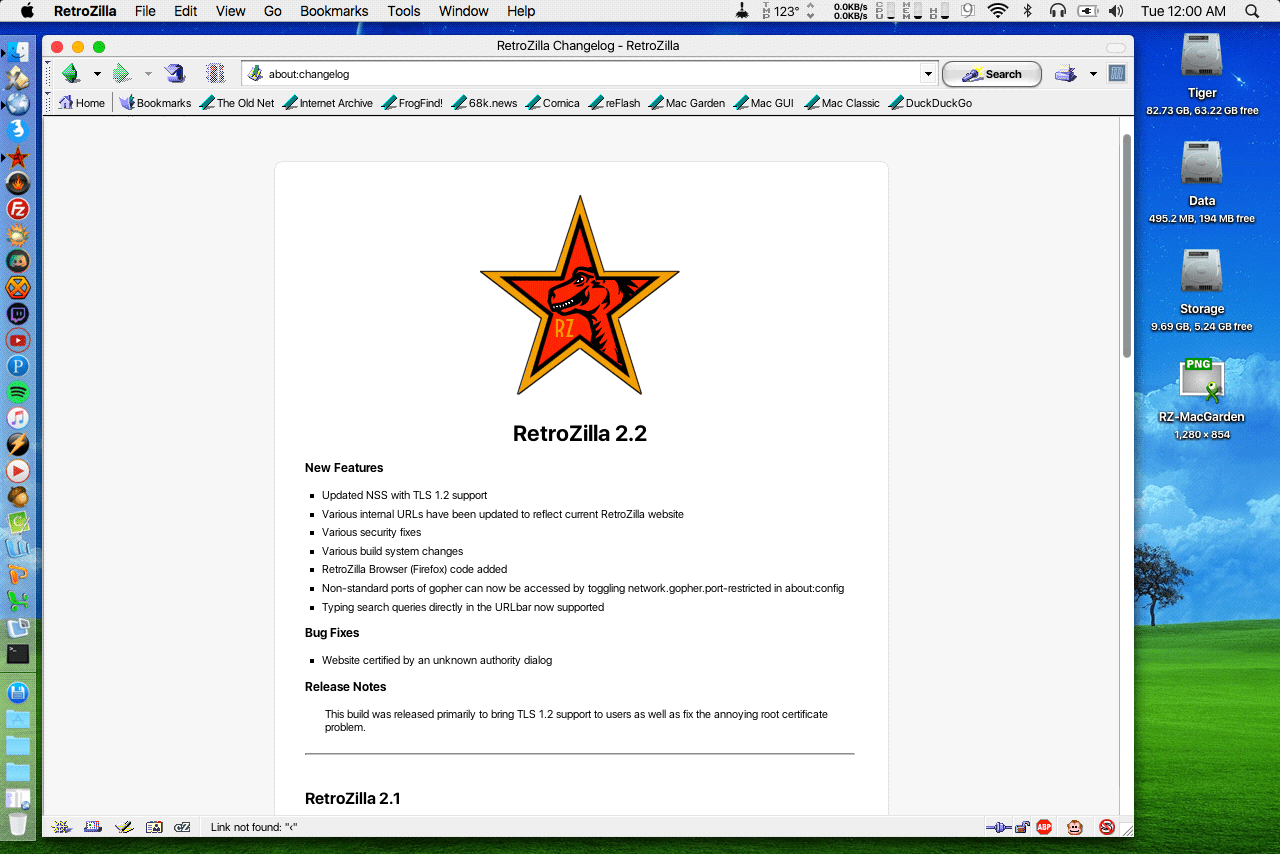This screenshot has width=1280, height=854.
Task: Click the Wi-Fi icon in the menu bar
Action: pos(998,11)
